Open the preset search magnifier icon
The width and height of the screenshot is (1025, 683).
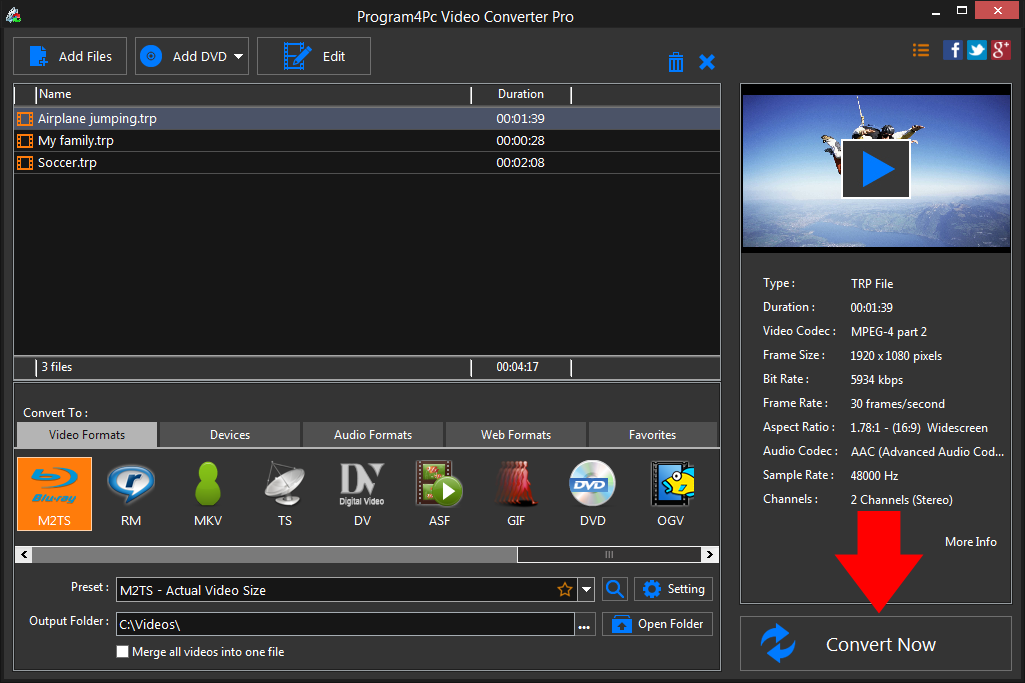[x=614, y=589]
